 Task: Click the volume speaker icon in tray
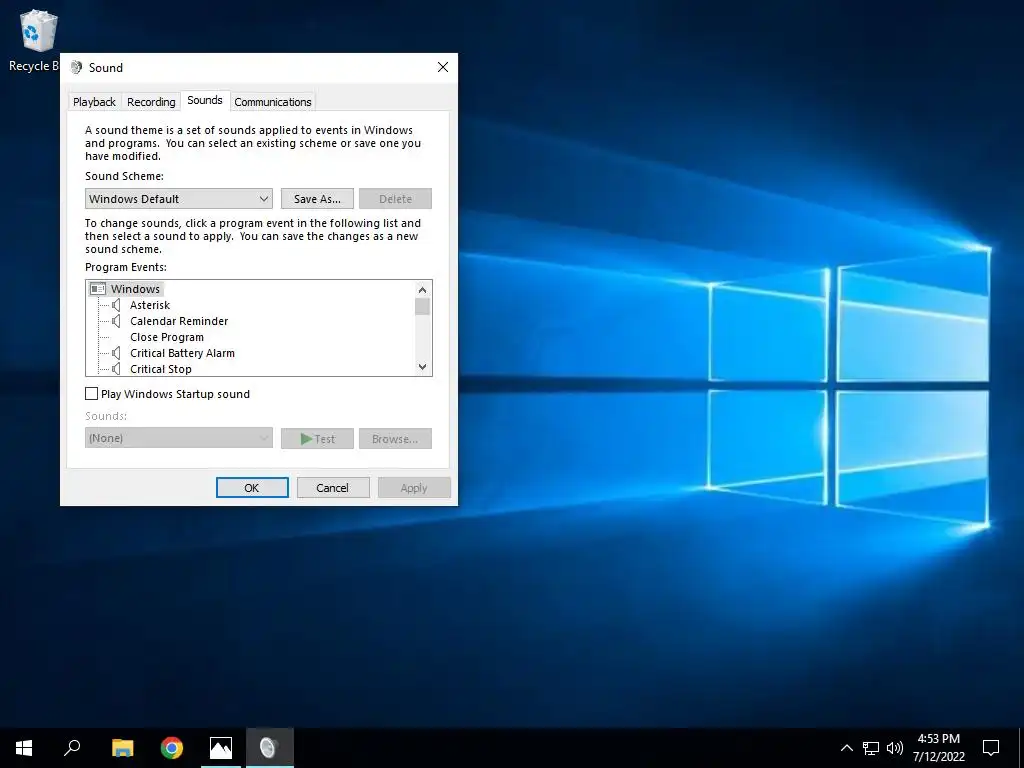pos(895,748)
